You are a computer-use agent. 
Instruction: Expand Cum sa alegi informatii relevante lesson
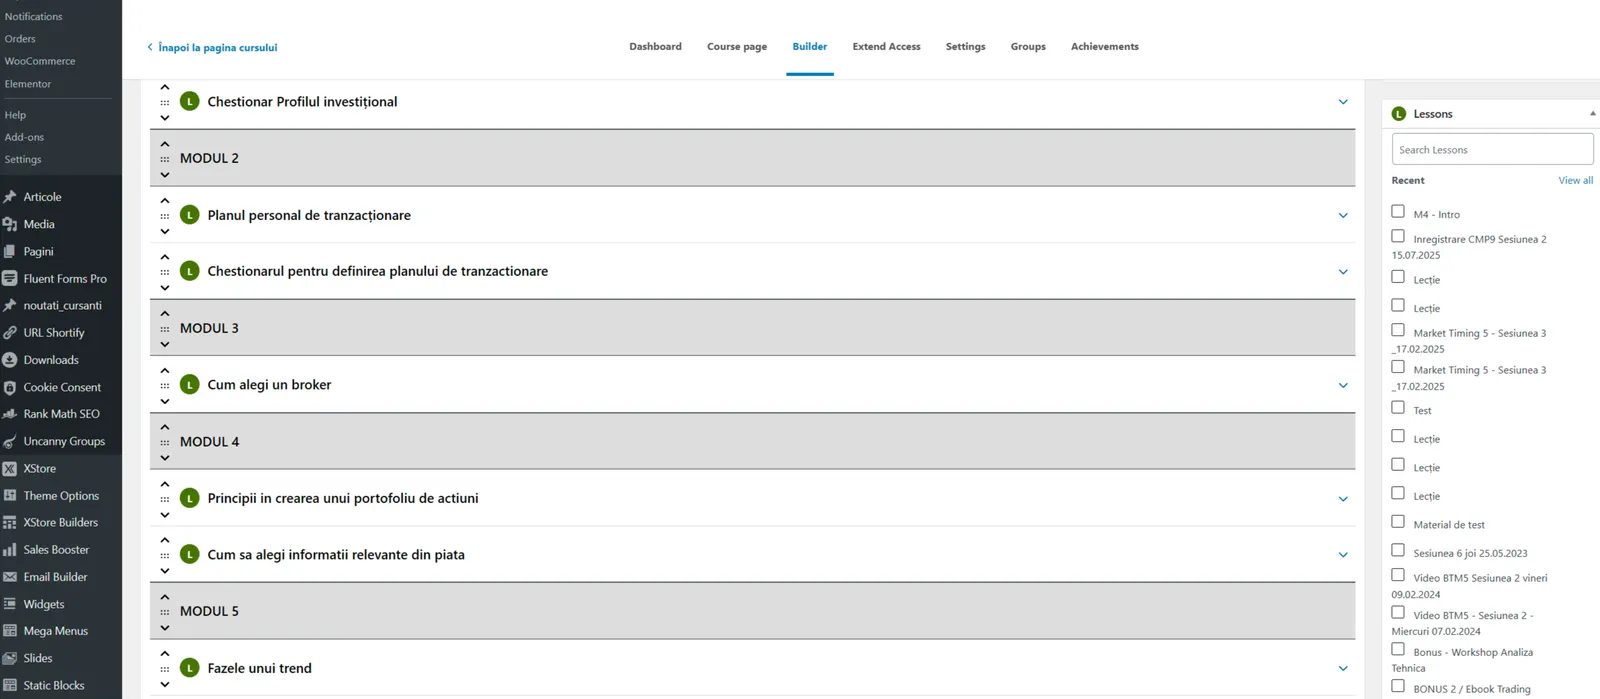(x=1343, y=555)
